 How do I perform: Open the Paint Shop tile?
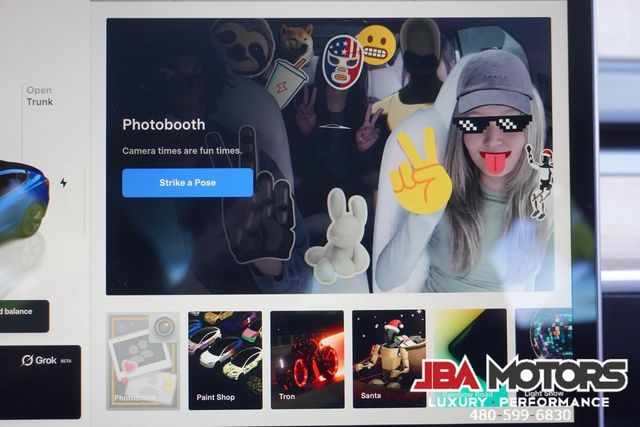(225, 359)
